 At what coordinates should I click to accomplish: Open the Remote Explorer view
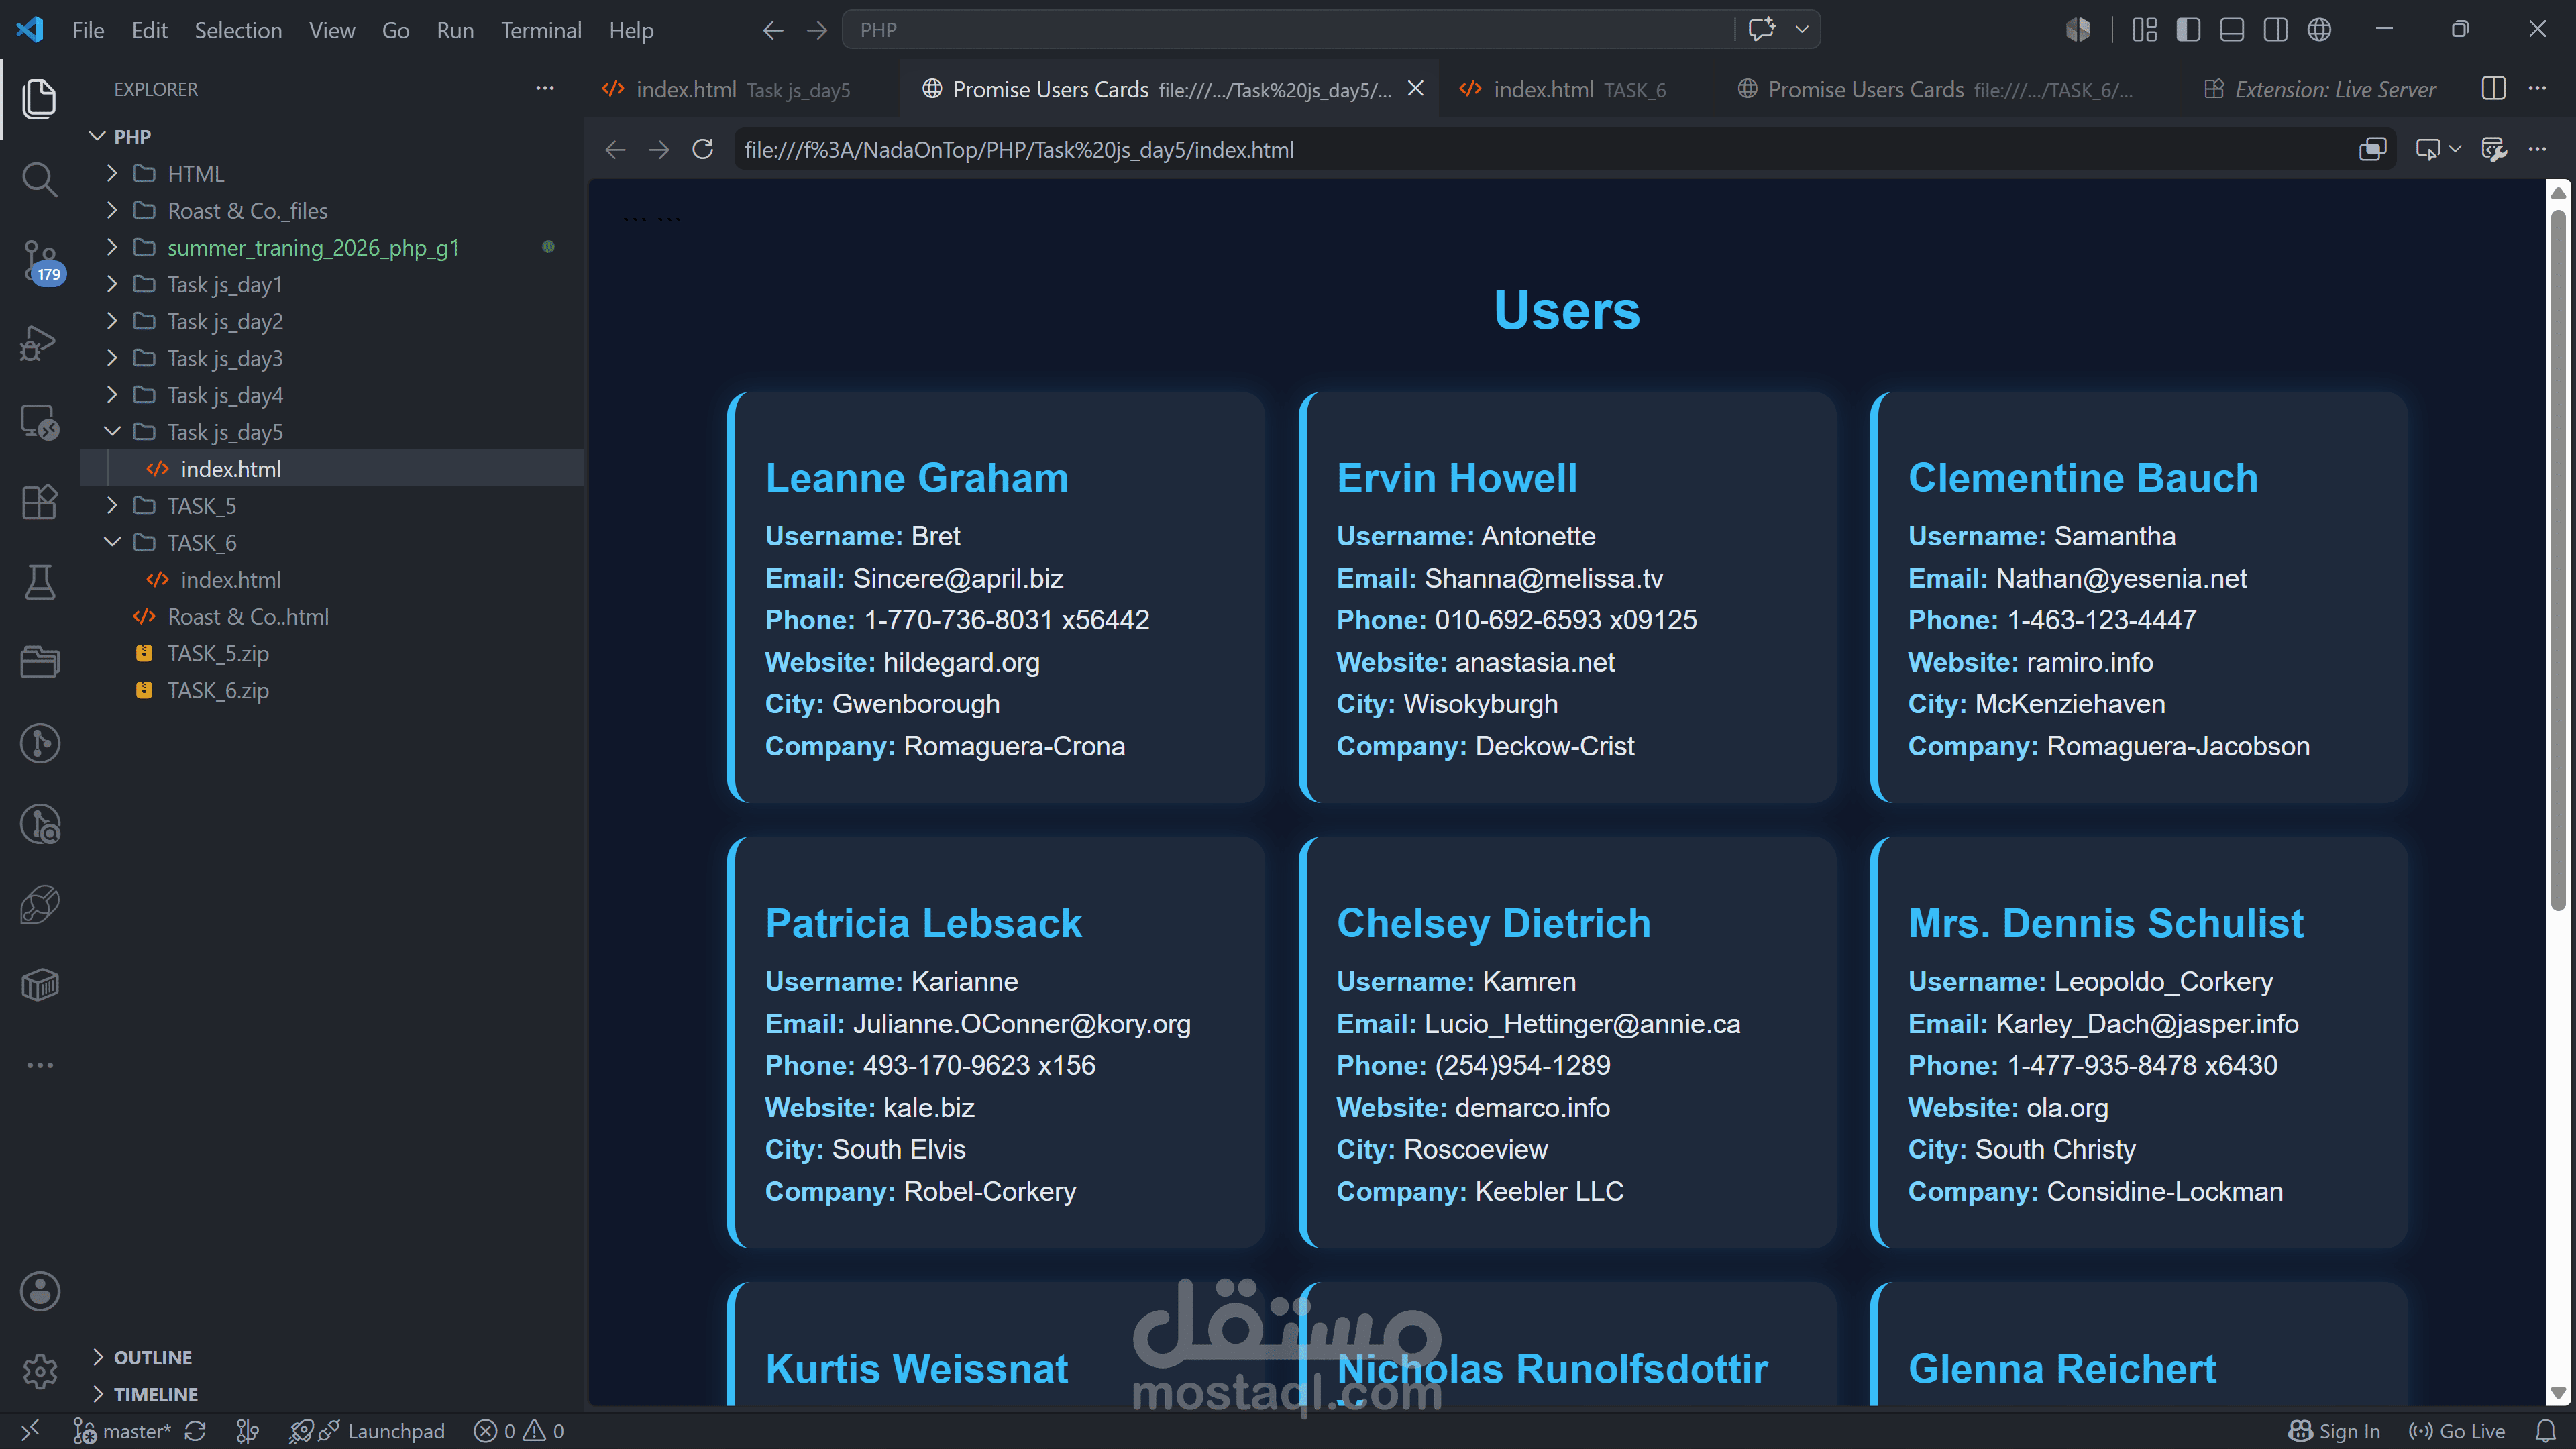tap(39, 422)
